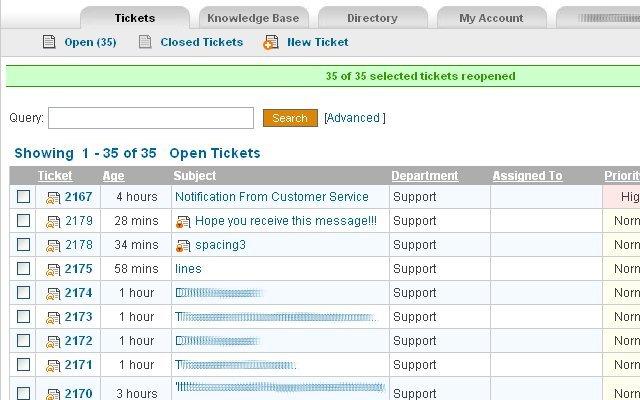This screenshot has height=400, width=640.
Task: Check the box for ticket 2167
Action: coord(23,197)
